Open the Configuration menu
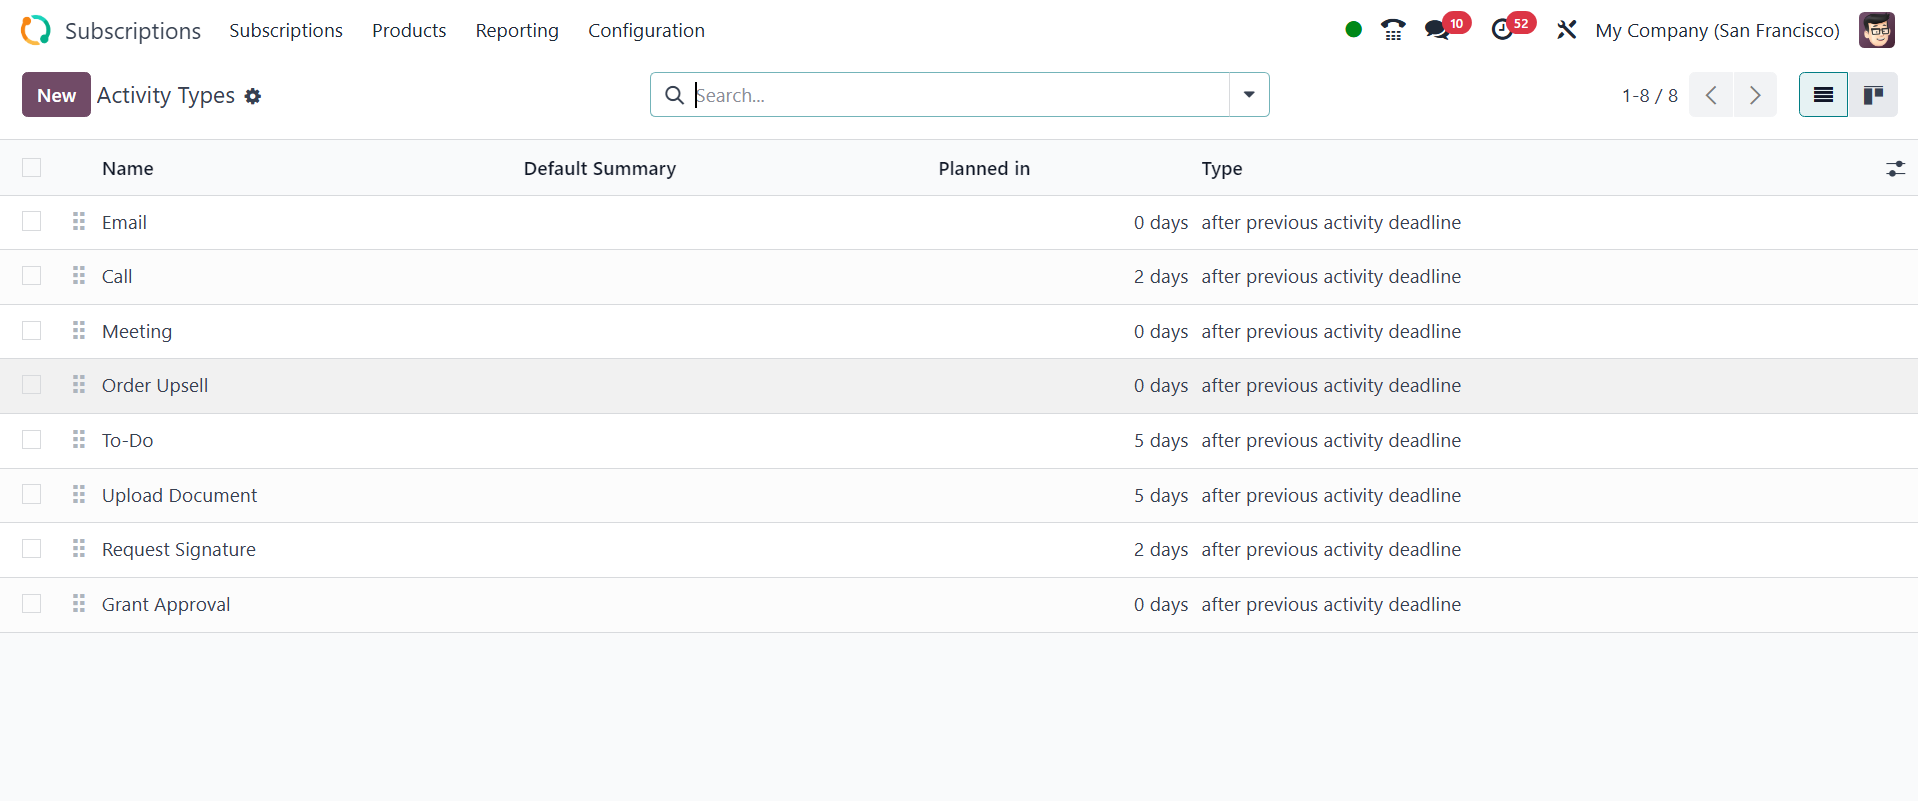The height and width of the screenshot is (801, 1918). (646, 30)
